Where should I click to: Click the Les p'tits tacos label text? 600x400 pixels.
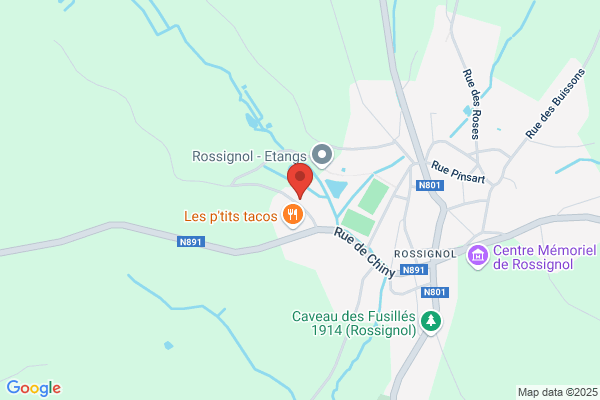pyautogui.click(x=231, y=216)
